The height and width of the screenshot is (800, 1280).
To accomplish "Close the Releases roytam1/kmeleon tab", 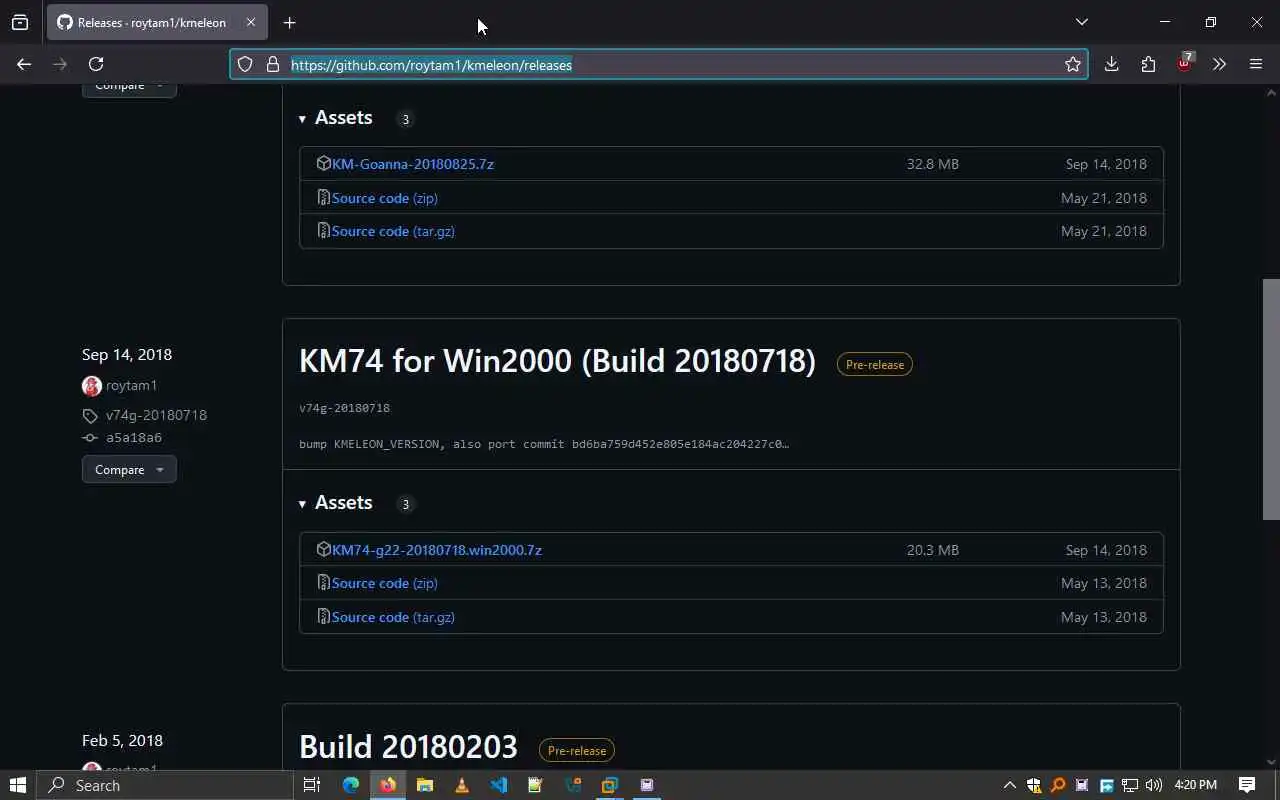I will tap(251, 22).
